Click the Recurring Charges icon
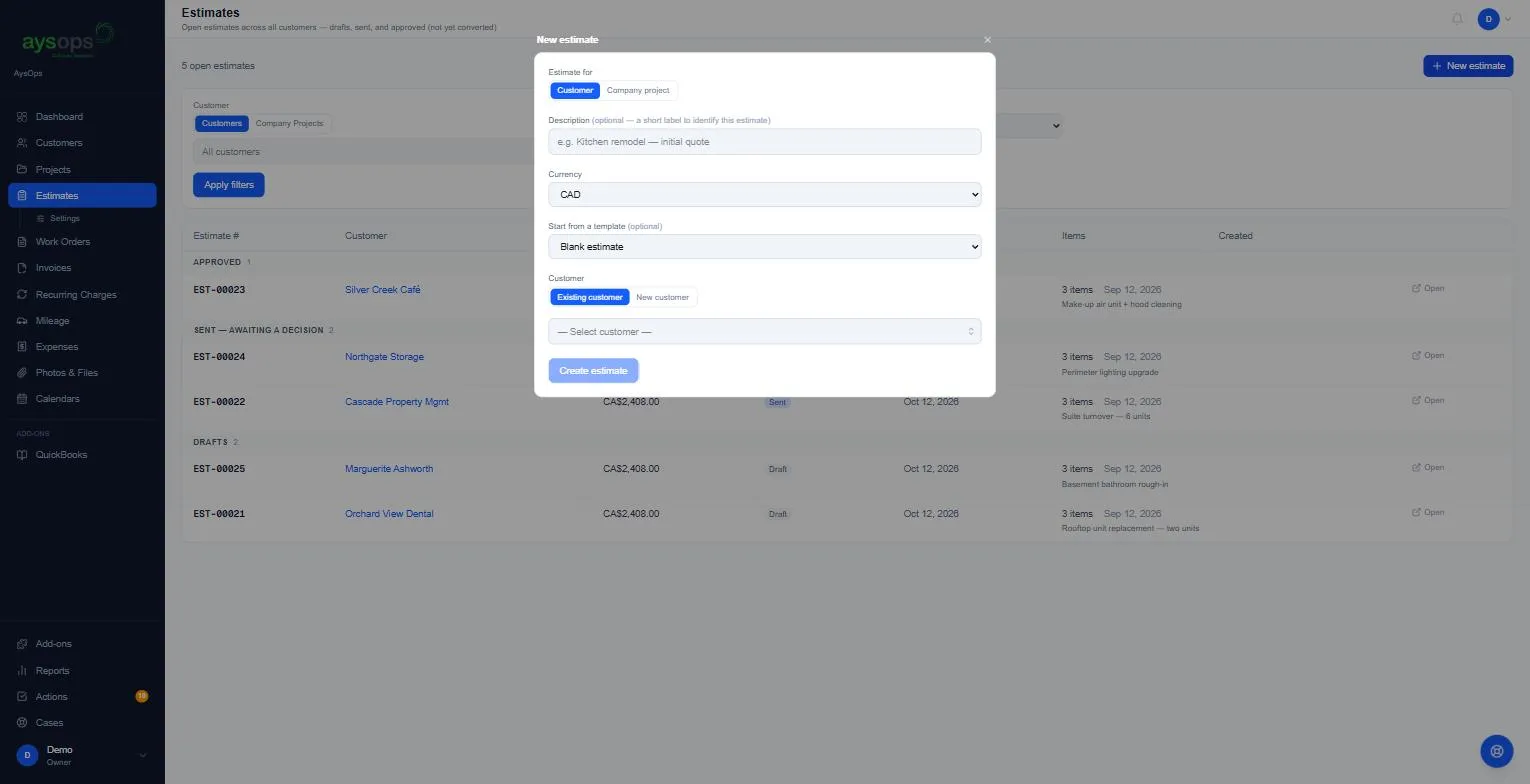Screen dimensions: 1530x784 pyautogui.click(x=22, y=295)
